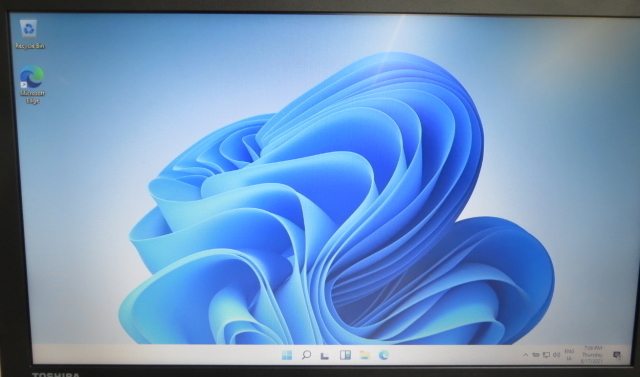Click the Thursday date text in taskbar
640x377 pixels.
pyautogui.click(x=592, y=355)
